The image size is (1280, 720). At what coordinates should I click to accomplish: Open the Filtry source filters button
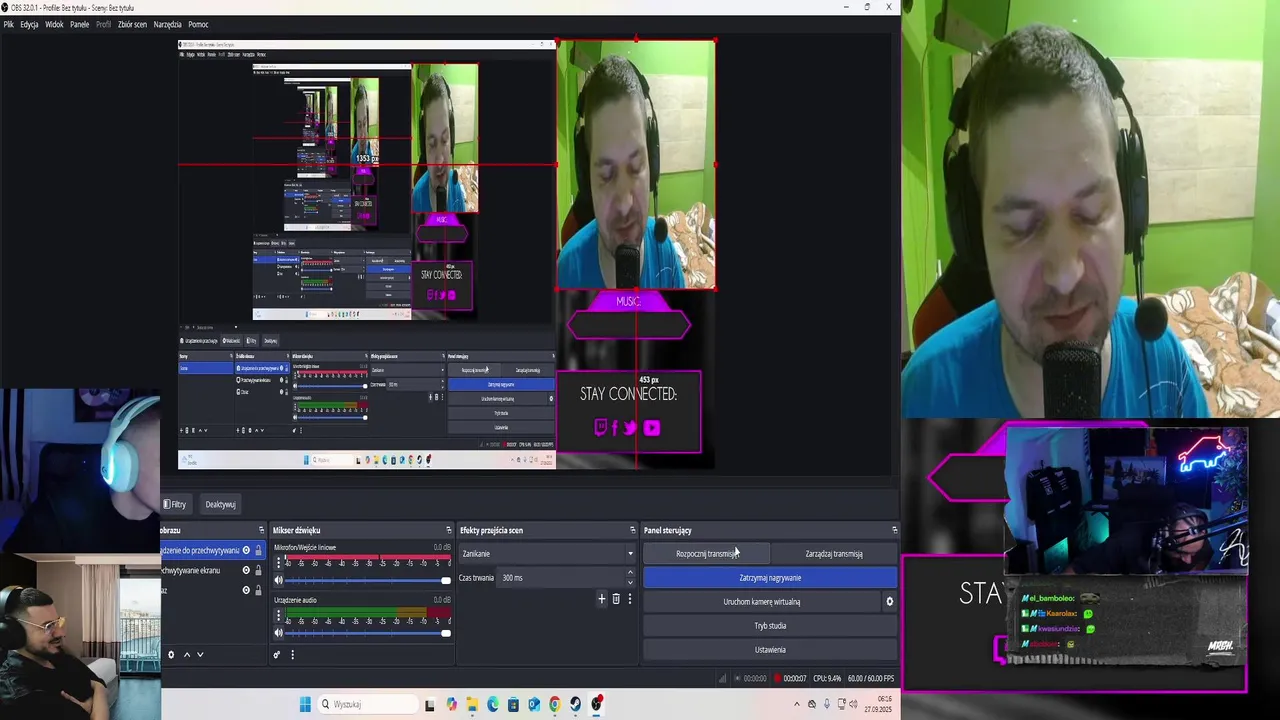click(x=177, y=504)
